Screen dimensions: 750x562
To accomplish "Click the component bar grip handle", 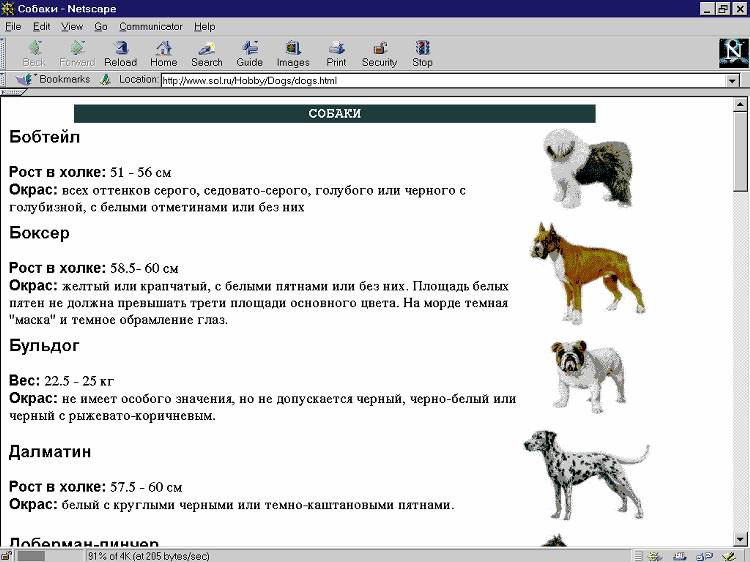I will (639, 556).
